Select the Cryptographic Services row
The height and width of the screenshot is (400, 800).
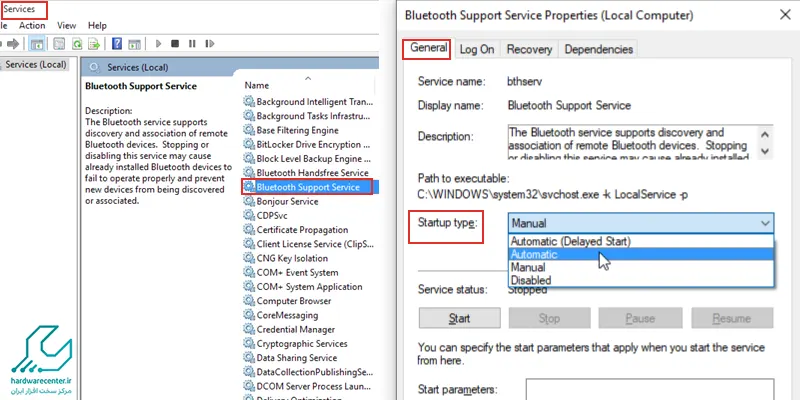(308, 343)
